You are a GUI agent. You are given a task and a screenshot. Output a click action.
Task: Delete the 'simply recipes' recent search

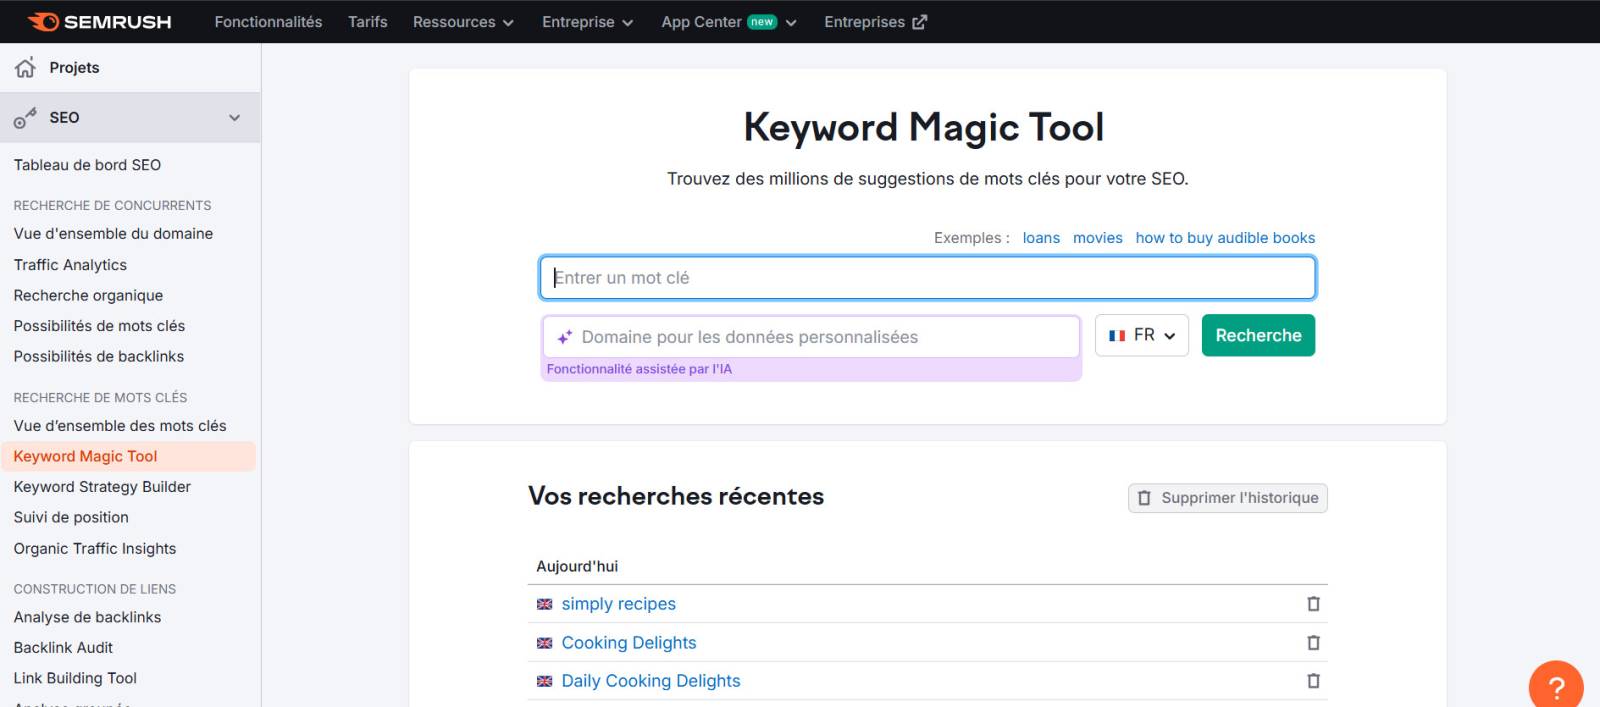point(1313,604)
